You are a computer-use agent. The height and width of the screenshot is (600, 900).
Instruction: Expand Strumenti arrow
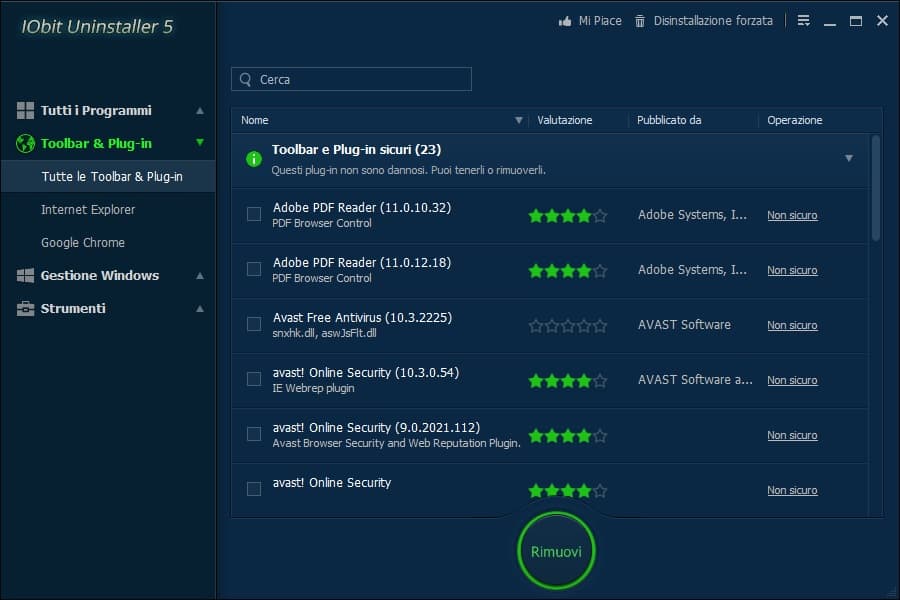[200, 308]
